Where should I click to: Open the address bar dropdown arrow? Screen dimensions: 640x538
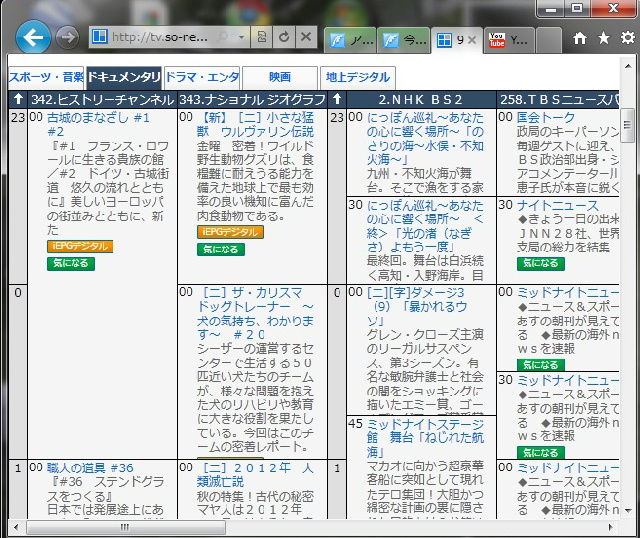click(242, 37)
